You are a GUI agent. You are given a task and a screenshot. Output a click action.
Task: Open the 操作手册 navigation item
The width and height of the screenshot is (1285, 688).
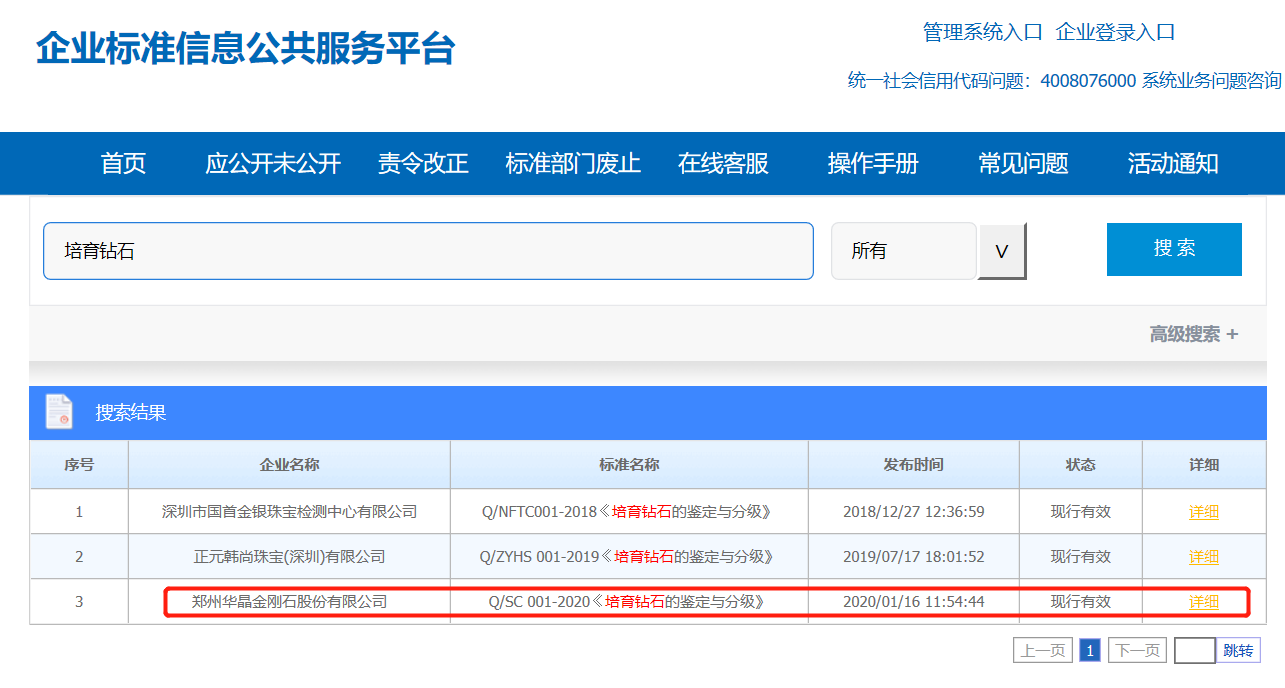click(x=873, y=163)
